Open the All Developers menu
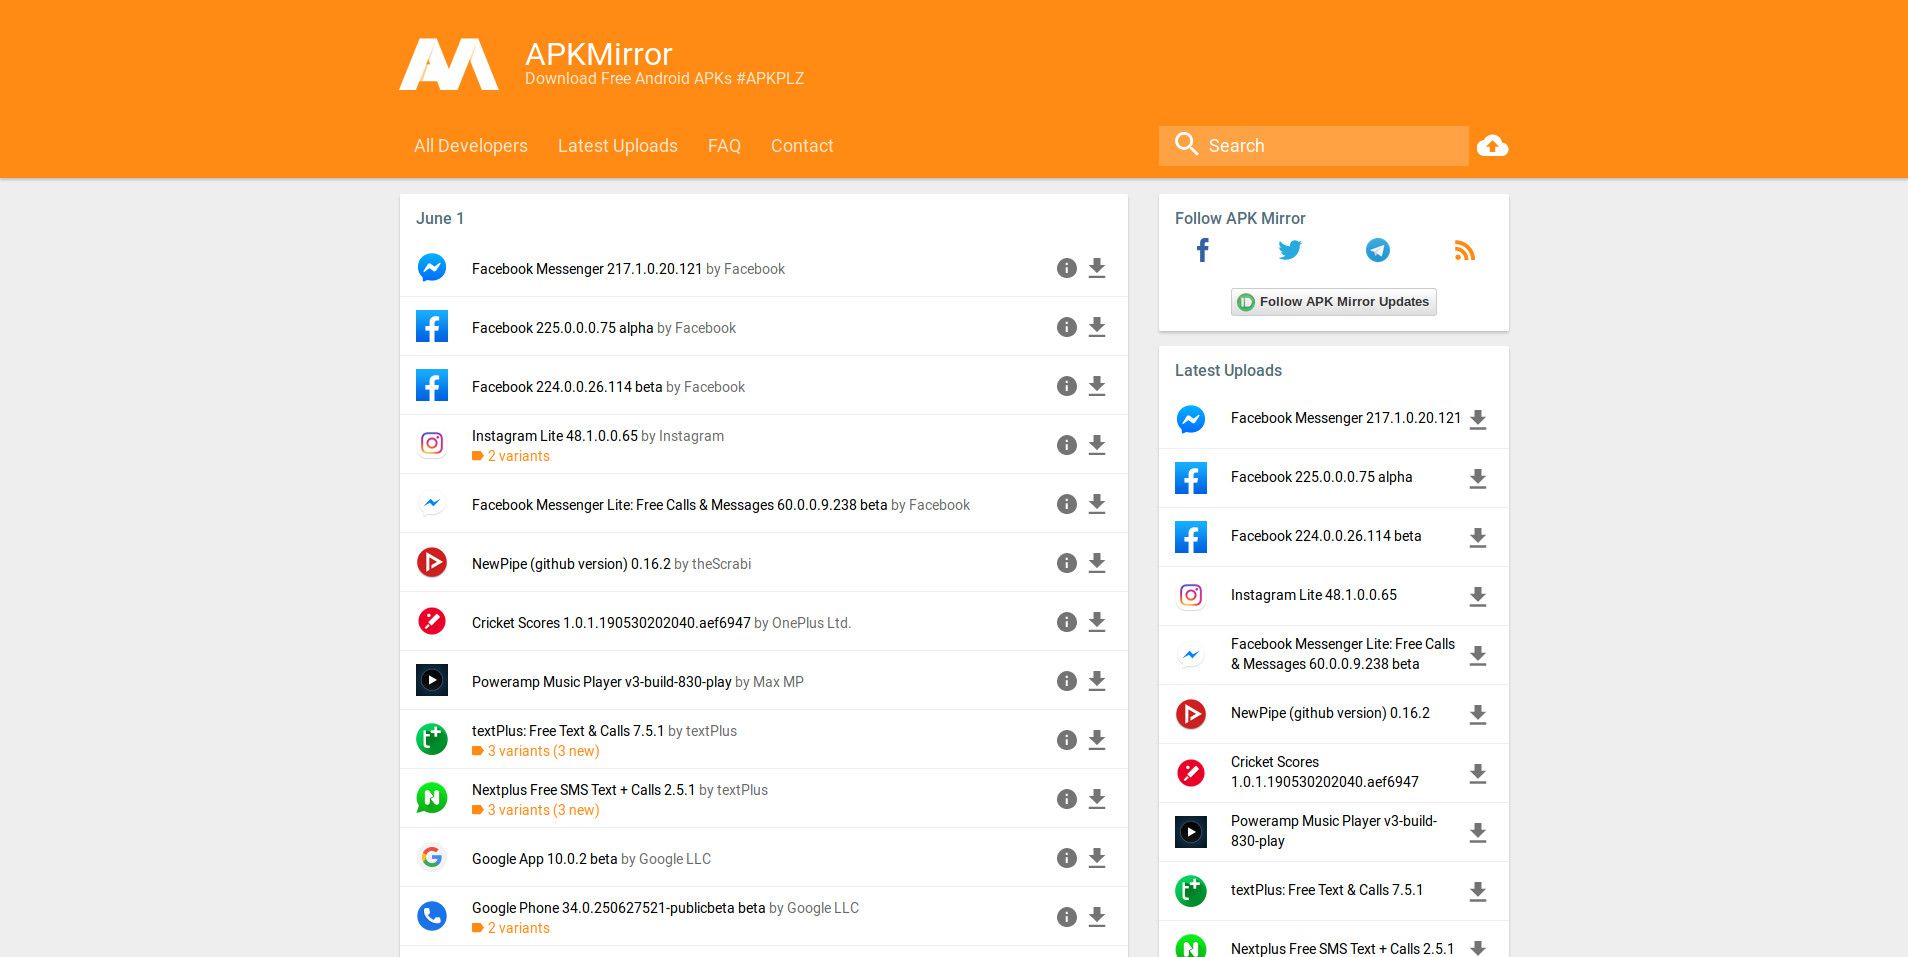The height and width of the screenshot is (957, 1908). tap(471, 146)
